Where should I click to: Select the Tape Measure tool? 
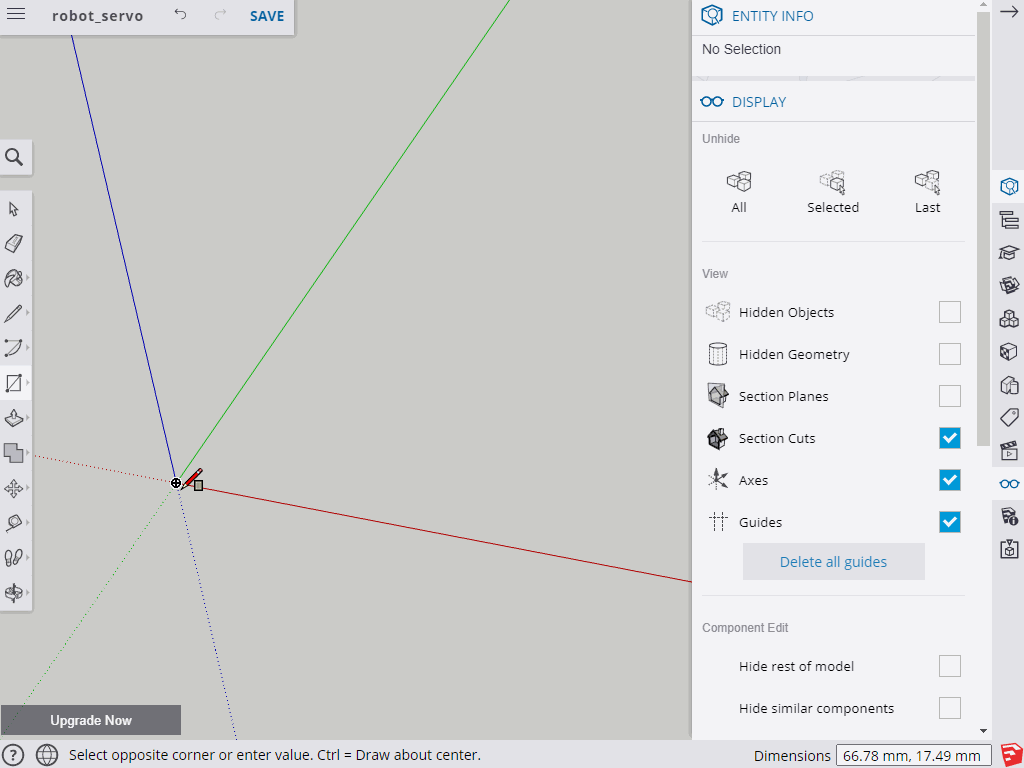[14, 522]
